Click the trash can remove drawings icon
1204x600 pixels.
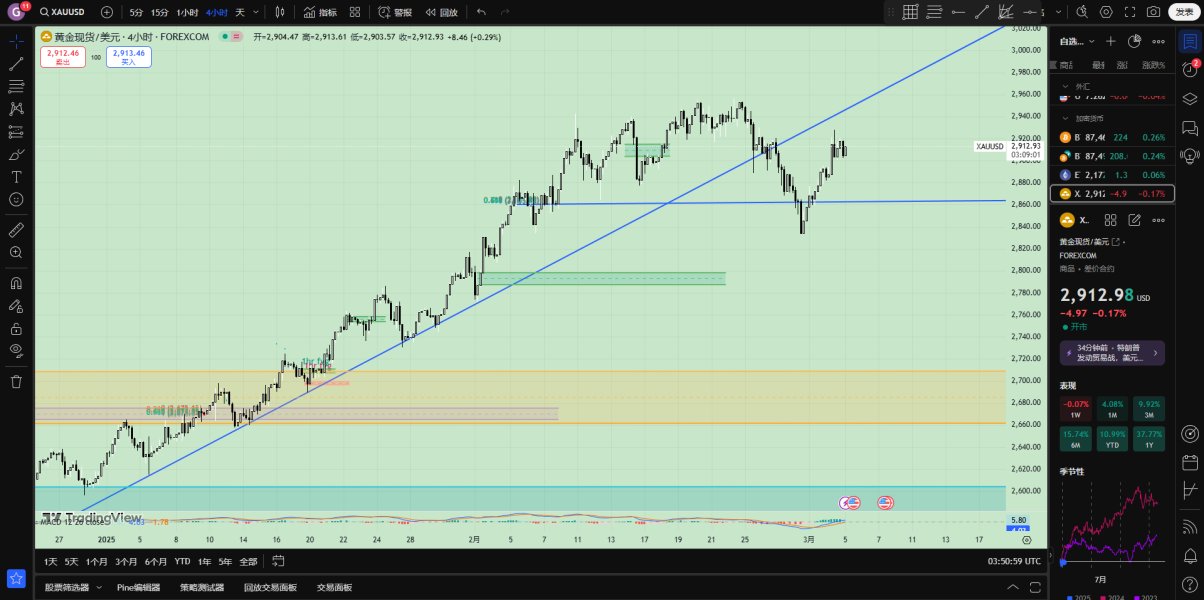coord(16,381)
